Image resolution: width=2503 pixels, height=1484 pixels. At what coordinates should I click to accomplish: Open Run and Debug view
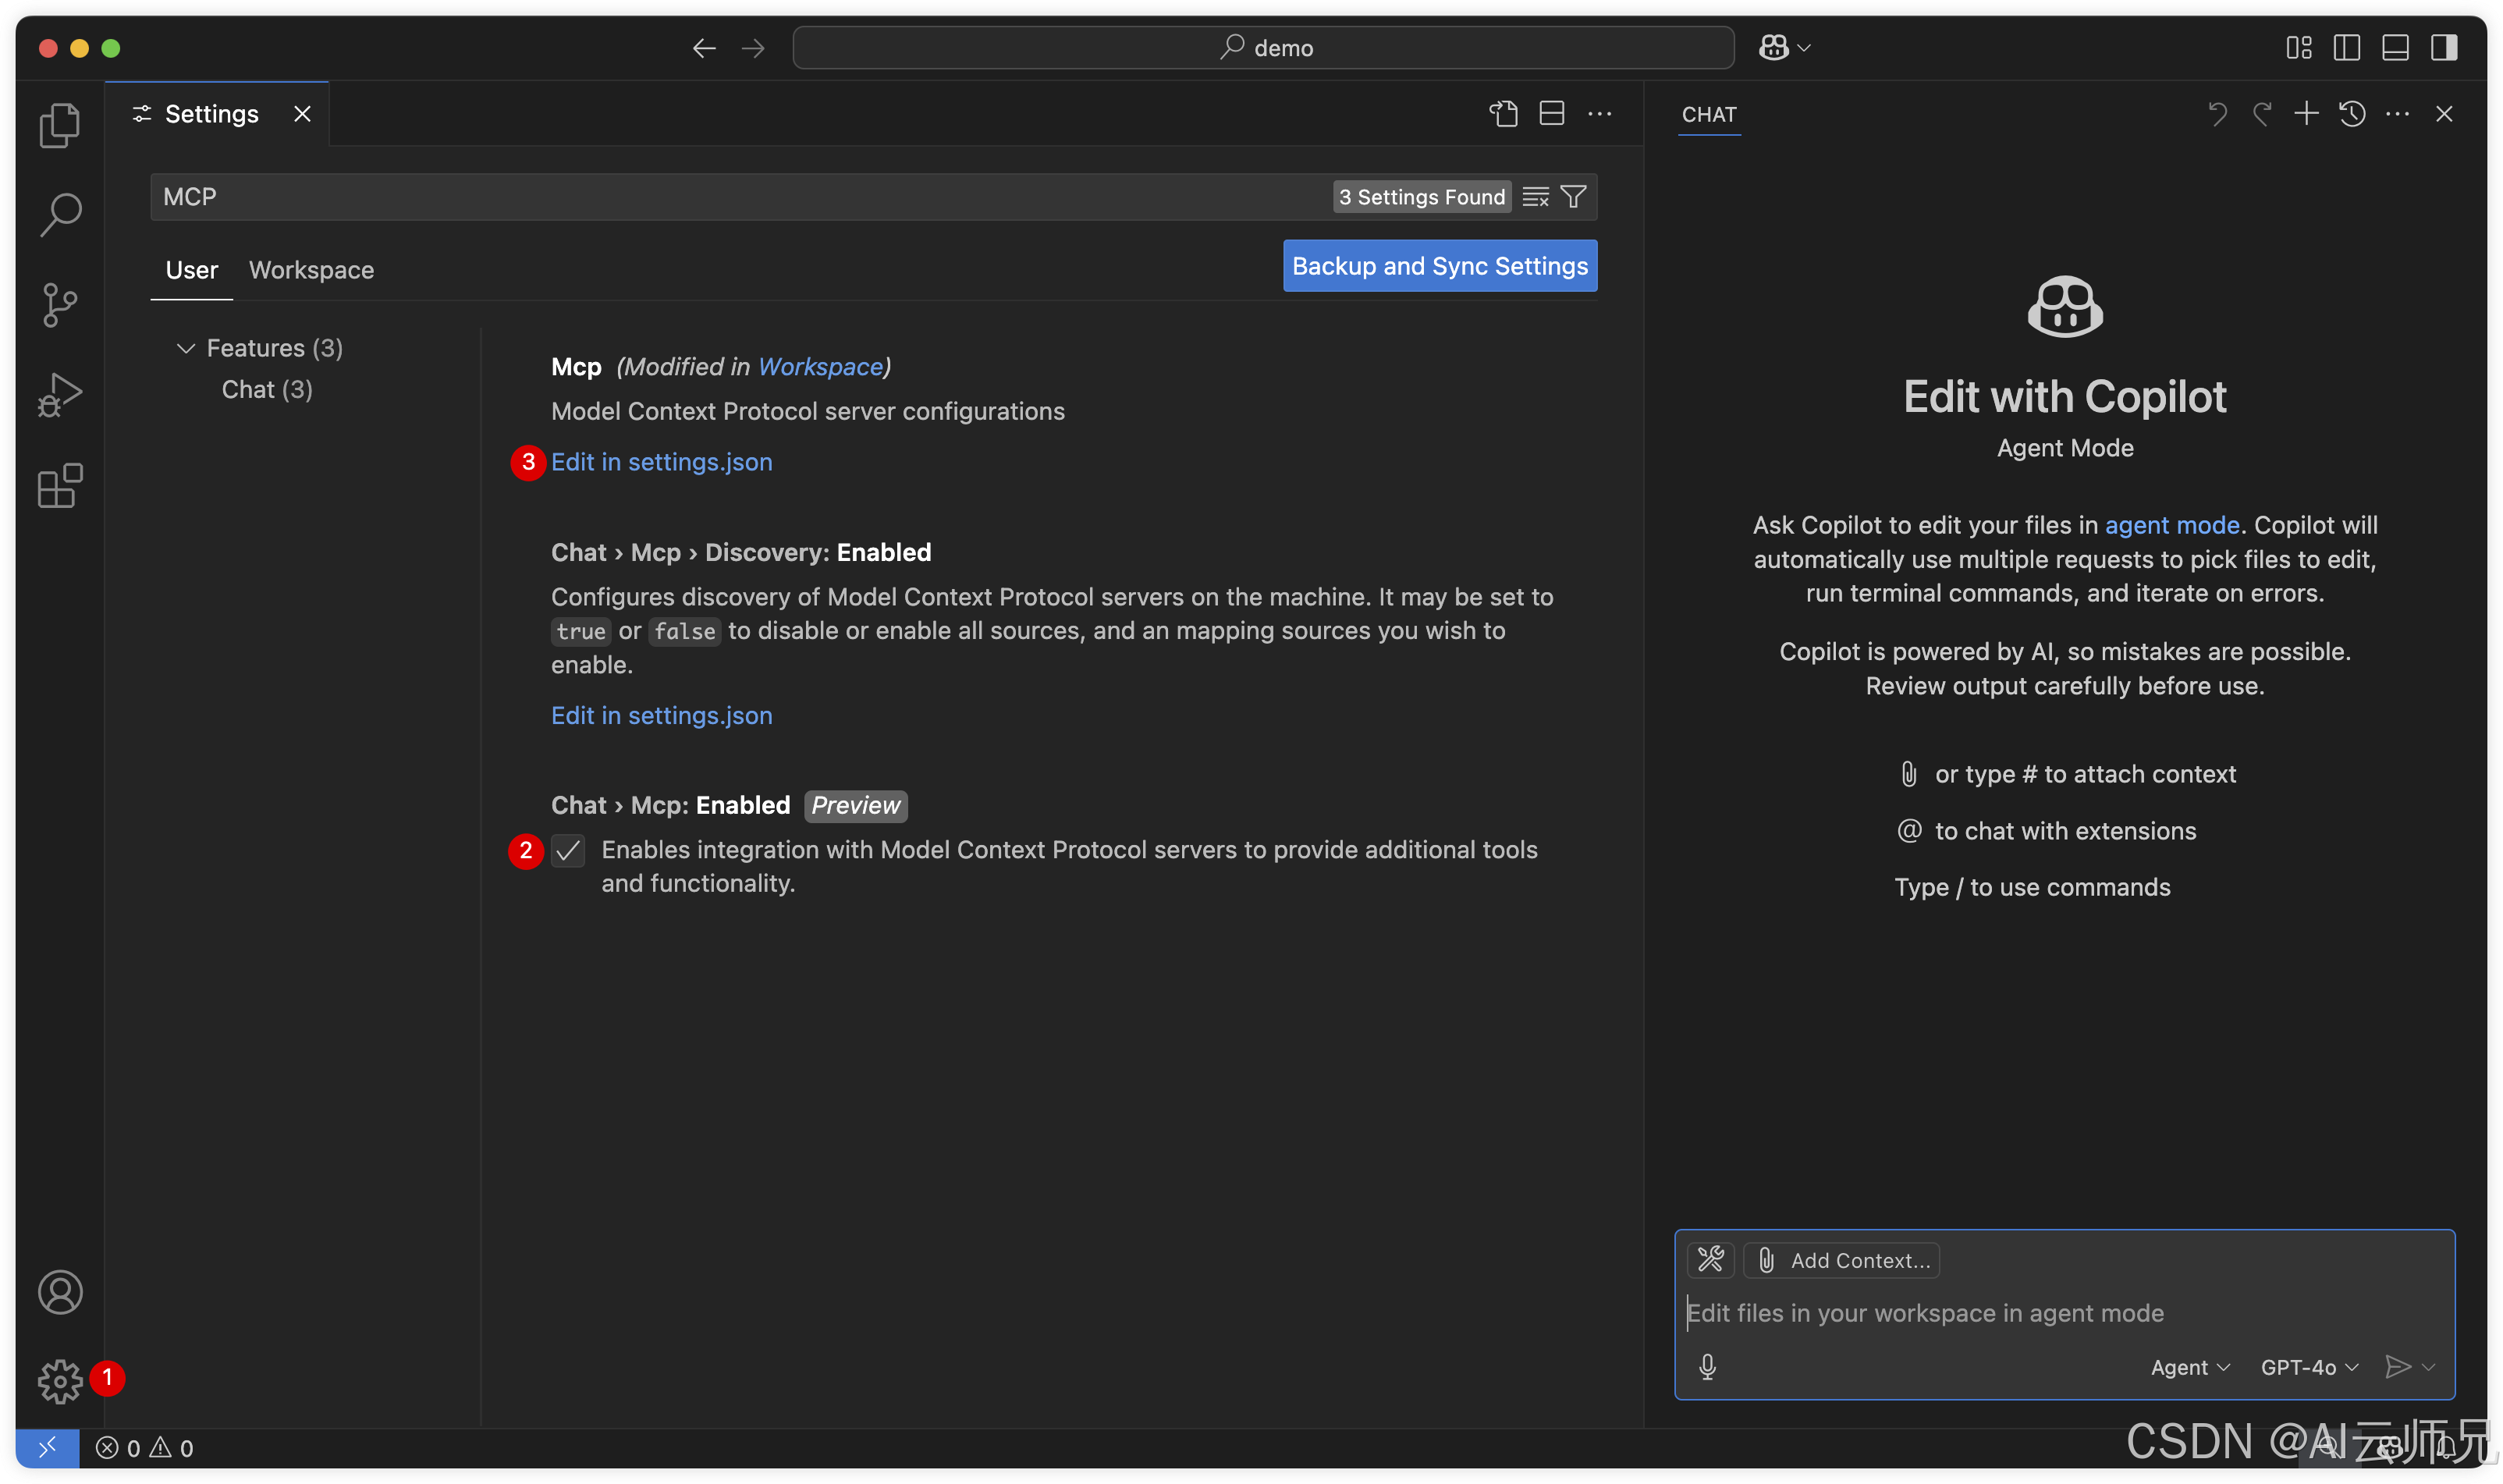(x=60, y=396)
